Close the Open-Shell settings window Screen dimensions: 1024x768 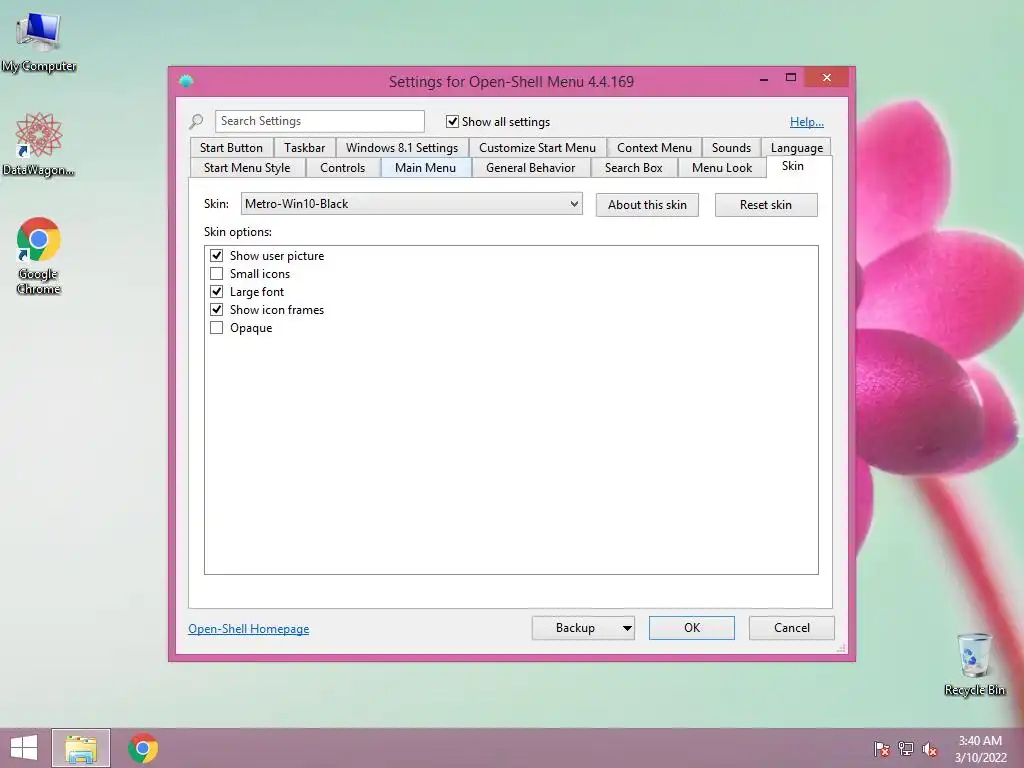pyautogui.click(x=827, y=78)
